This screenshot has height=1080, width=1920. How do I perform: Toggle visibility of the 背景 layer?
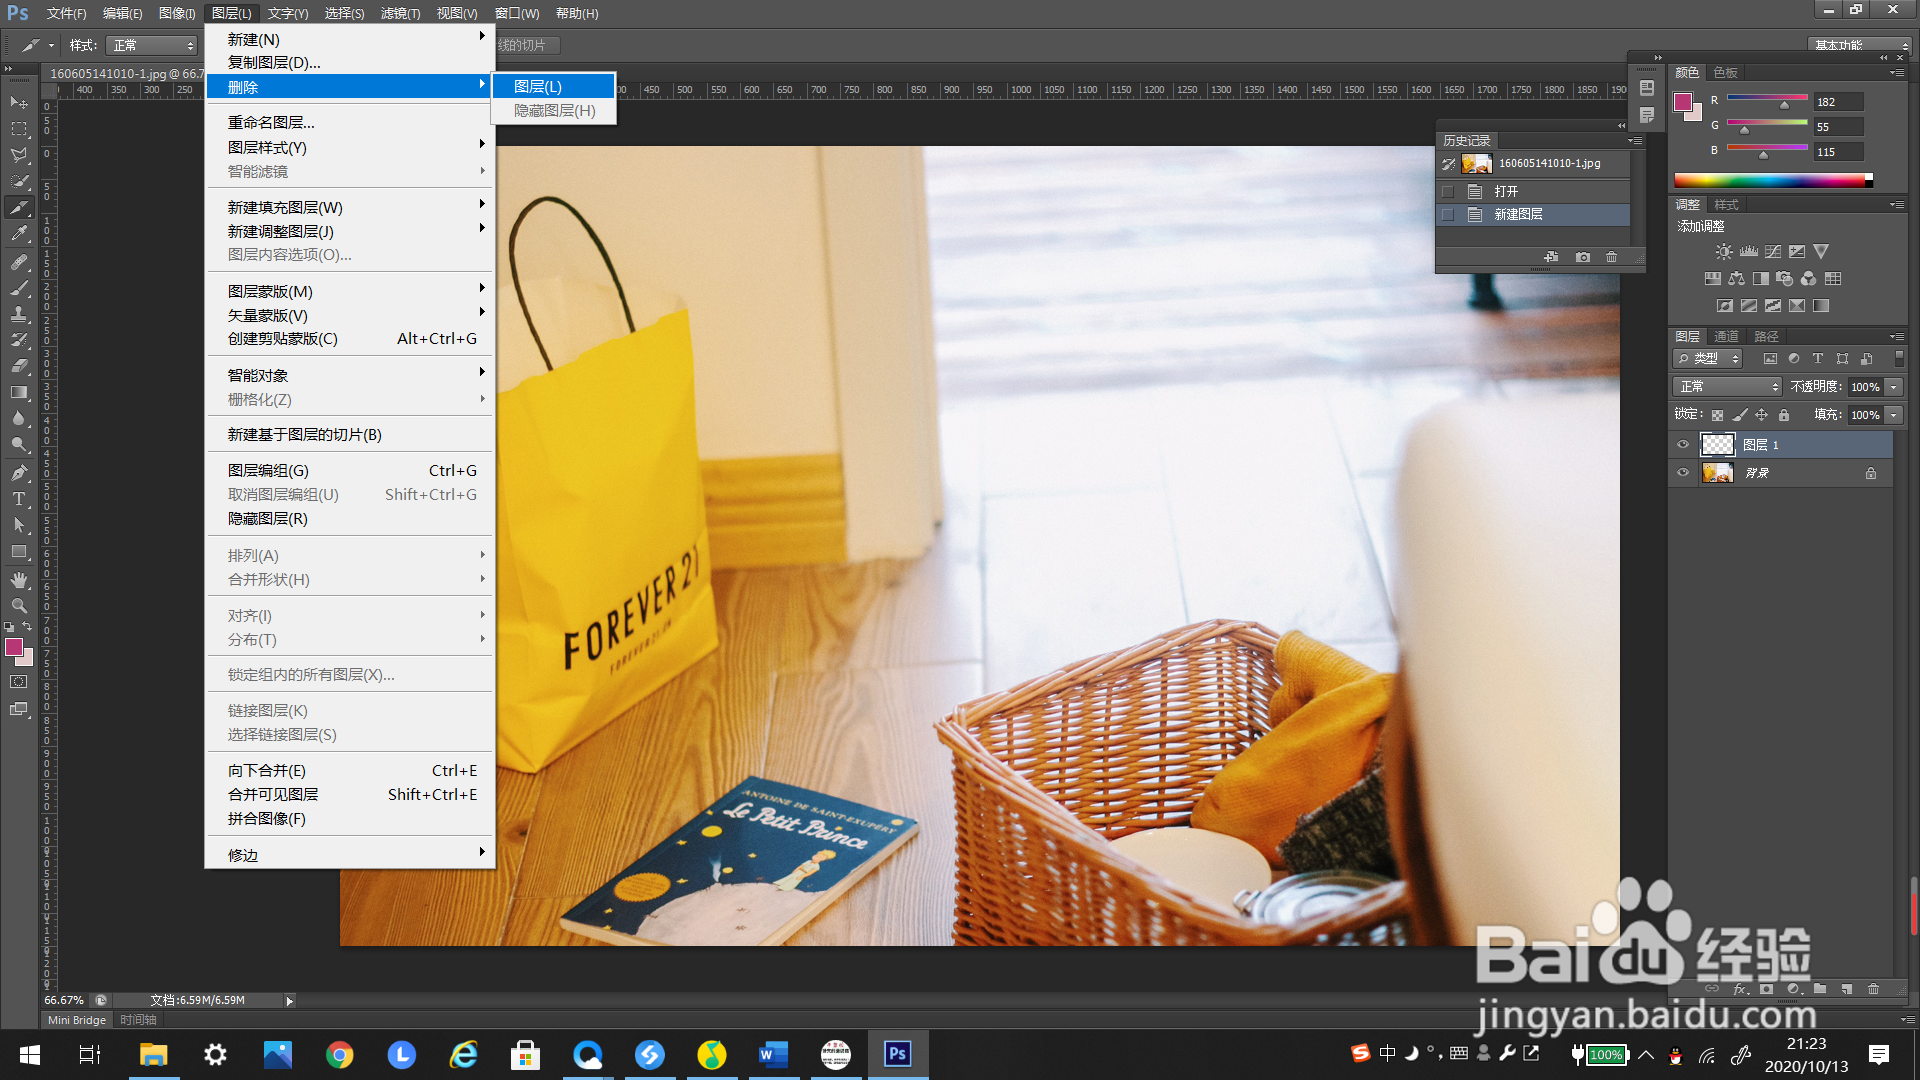coord(1683,473)
